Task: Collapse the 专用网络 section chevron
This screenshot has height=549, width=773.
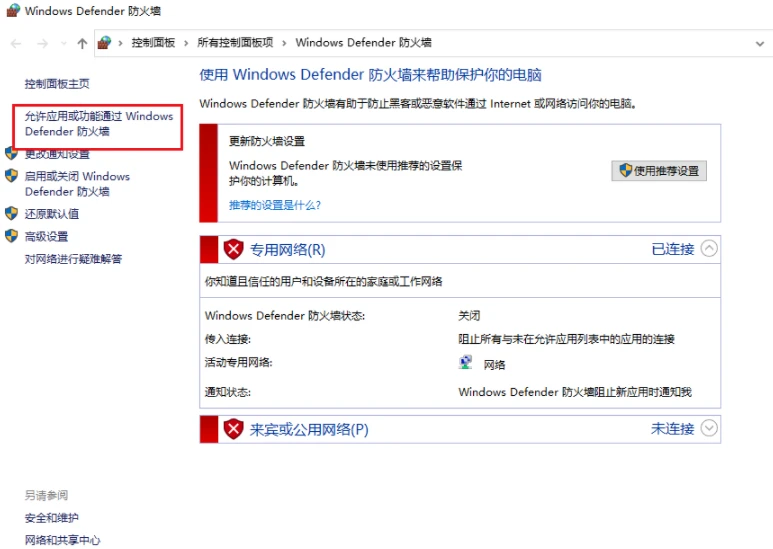Action: (x=709, y=249)
